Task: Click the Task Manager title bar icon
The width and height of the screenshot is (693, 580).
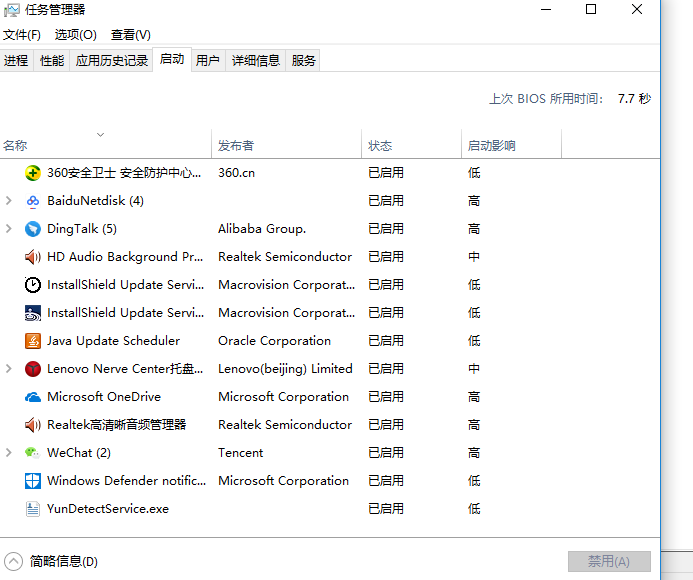Action: [11, 10]
